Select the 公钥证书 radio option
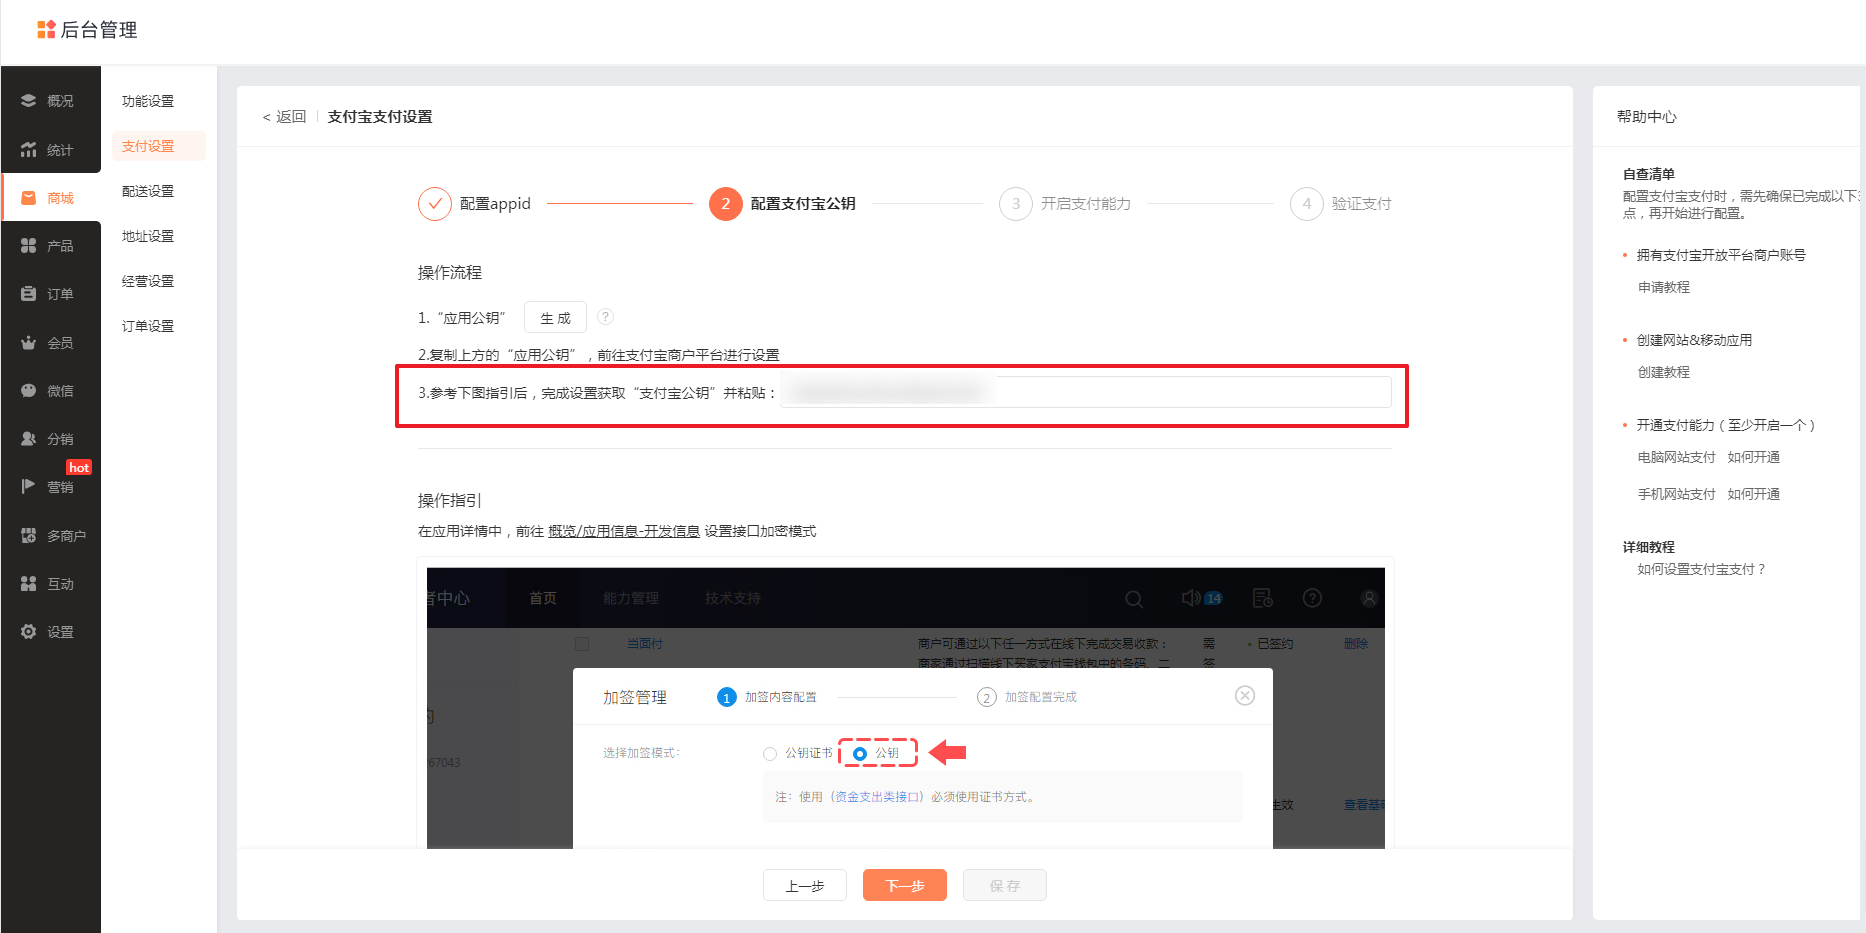This screenshot has height=933, width=1866. (x=770, y=754)
